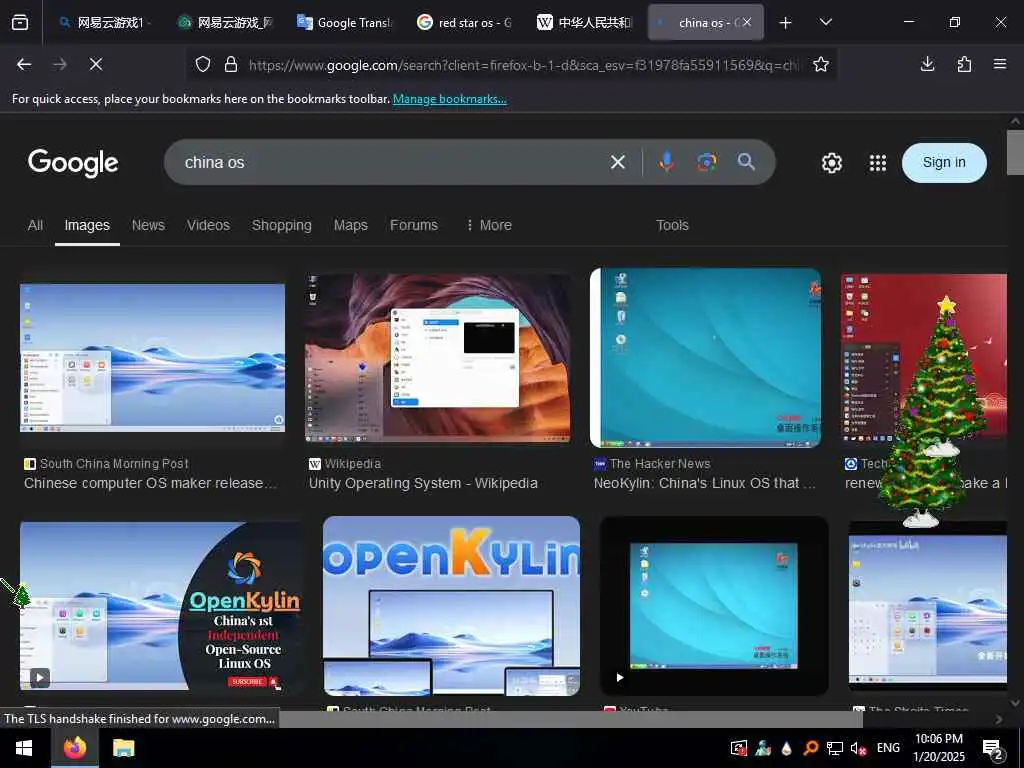Open the extensions puzzle icon
1024x768 pixels.
tap(964, 64)
